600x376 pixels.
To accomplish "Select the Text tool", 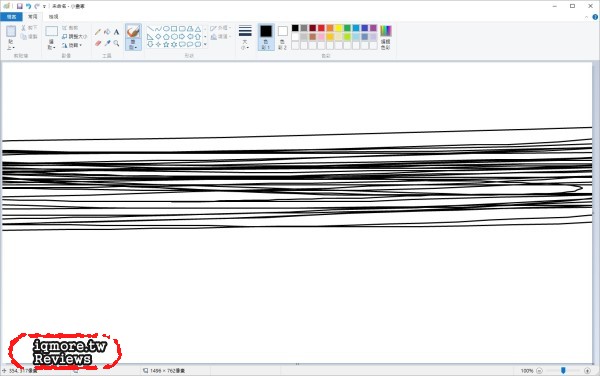I will 116,32.
